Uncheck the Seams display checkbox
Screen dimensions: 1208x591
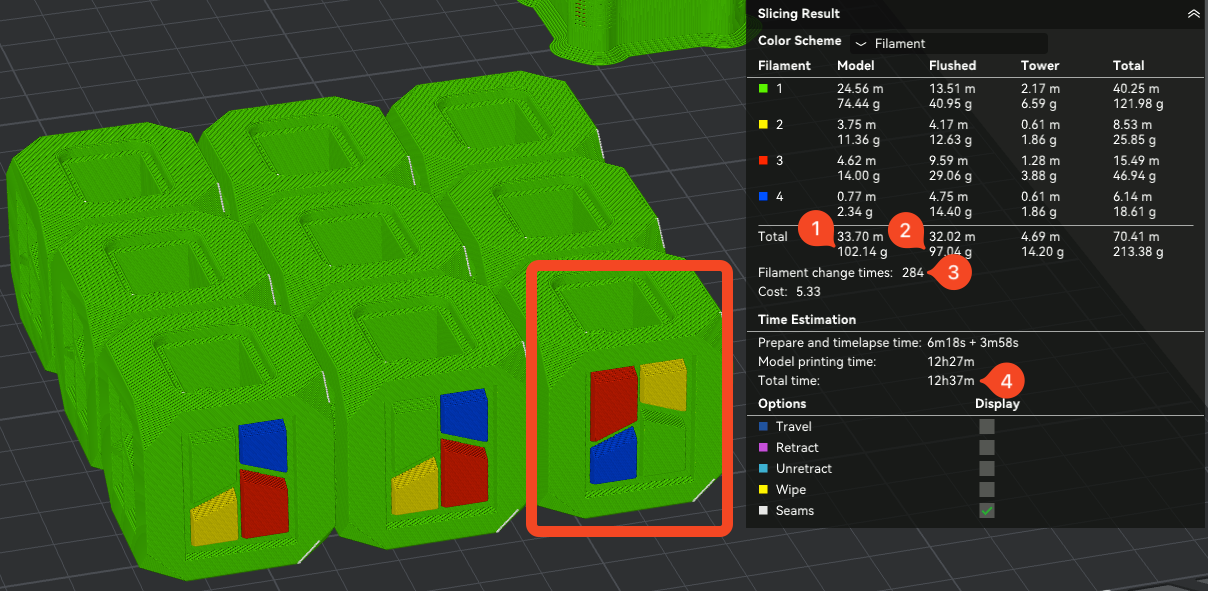coord(987,510)
